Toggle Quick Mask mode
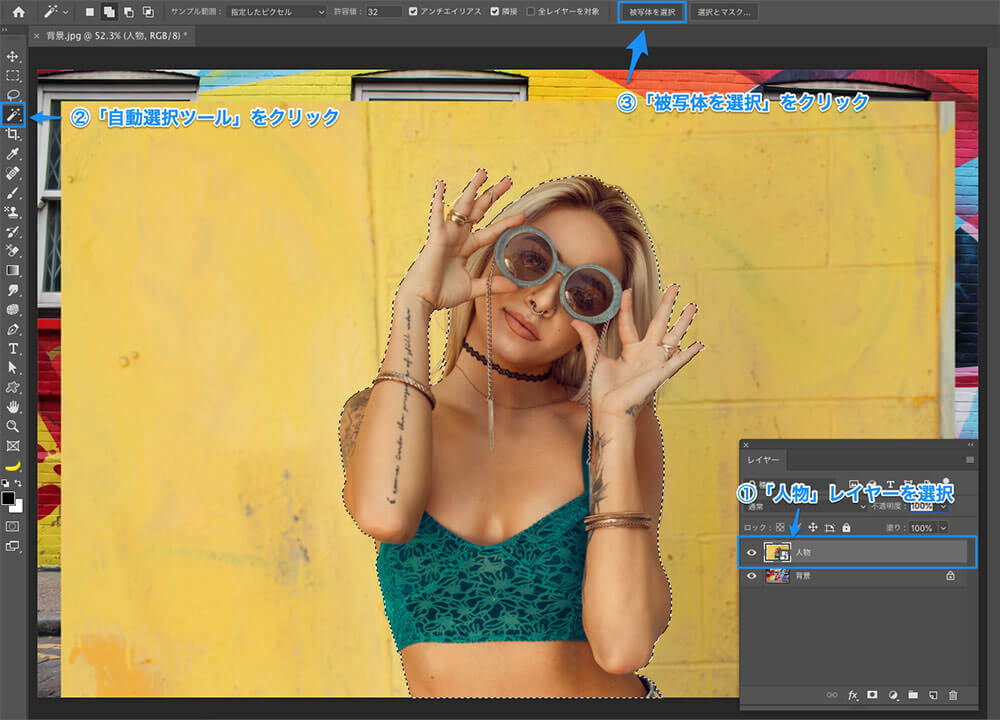 point(13,526)
